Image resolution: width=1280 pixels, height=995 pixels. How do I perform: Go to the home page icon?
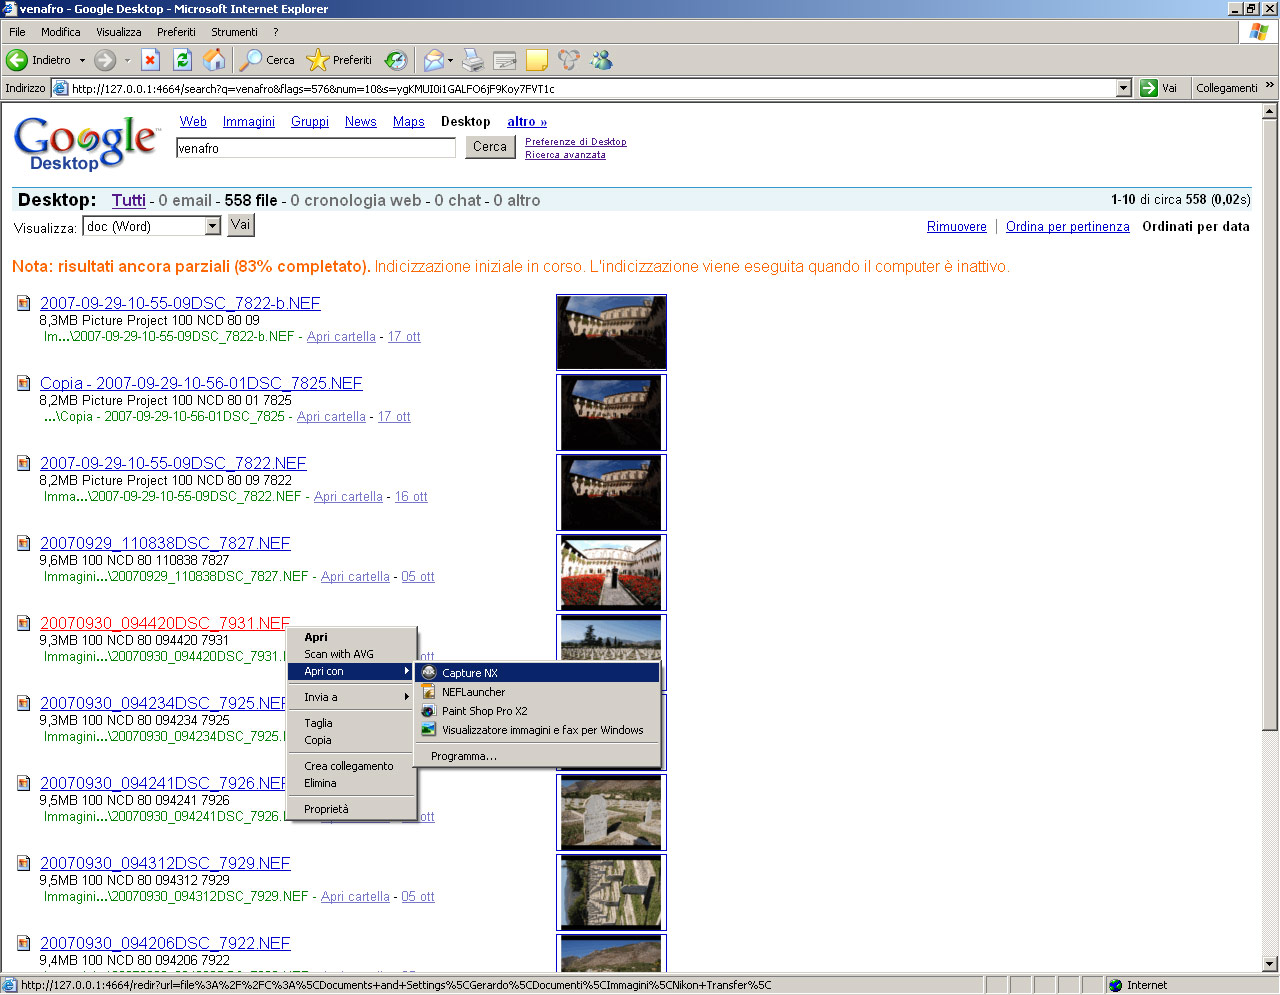tap(214, 60)
